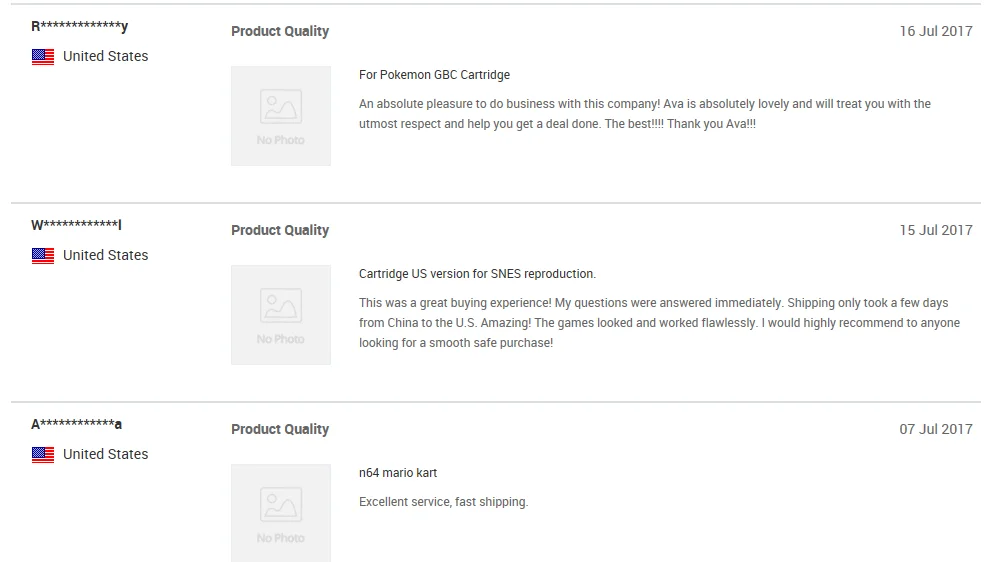This screenshot has width=986, height=562.
Task: Click reviewer name A************a
Action: (76, 424)
